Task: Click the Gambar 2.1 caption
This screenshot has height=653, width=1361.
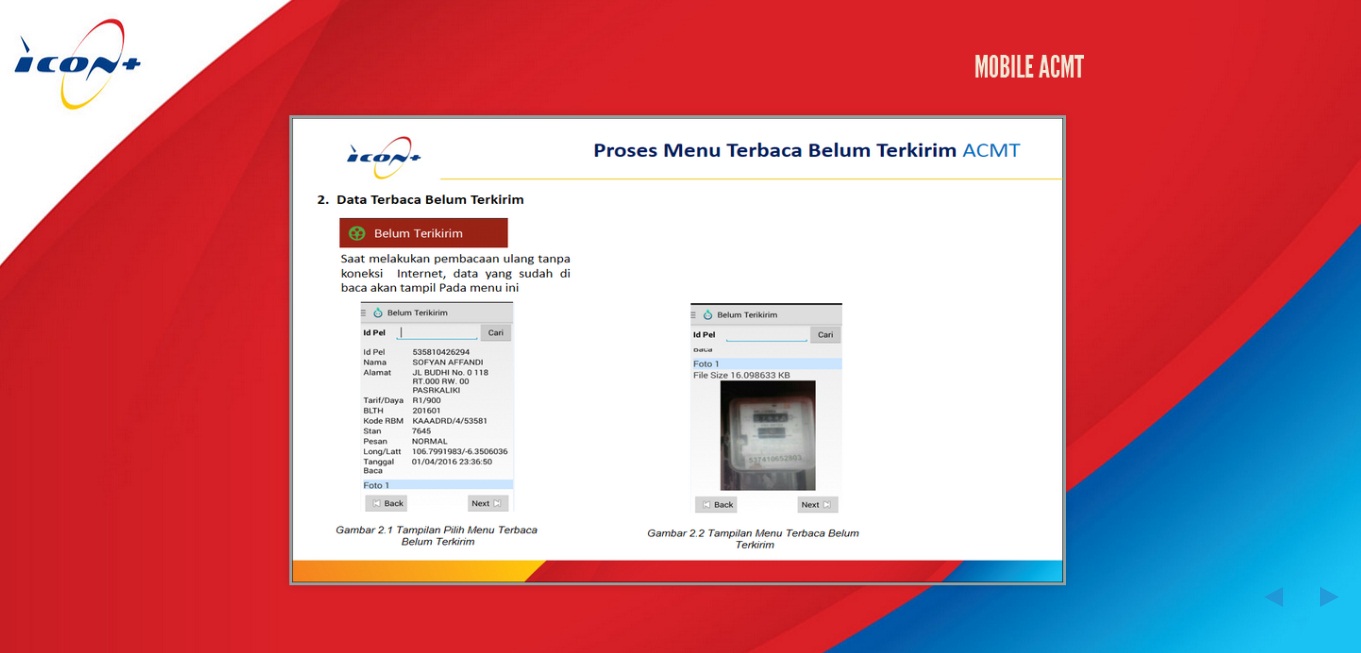Action: point(437,535)
